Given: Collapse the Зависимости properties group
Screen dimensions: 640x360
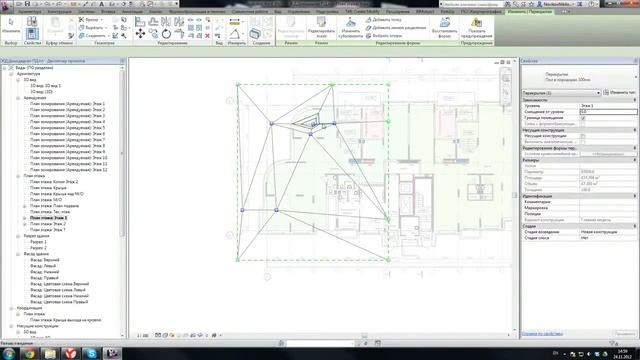Looking at the screenshot, I should (635, 100).
